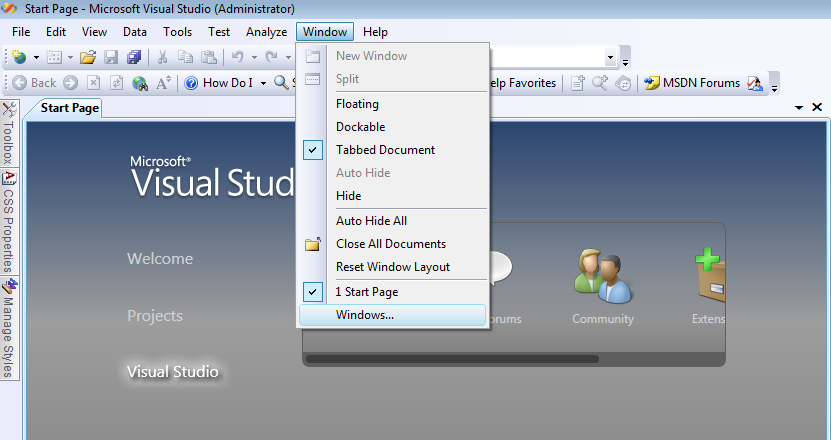Click the How Do I button

[x=219, y=83]
